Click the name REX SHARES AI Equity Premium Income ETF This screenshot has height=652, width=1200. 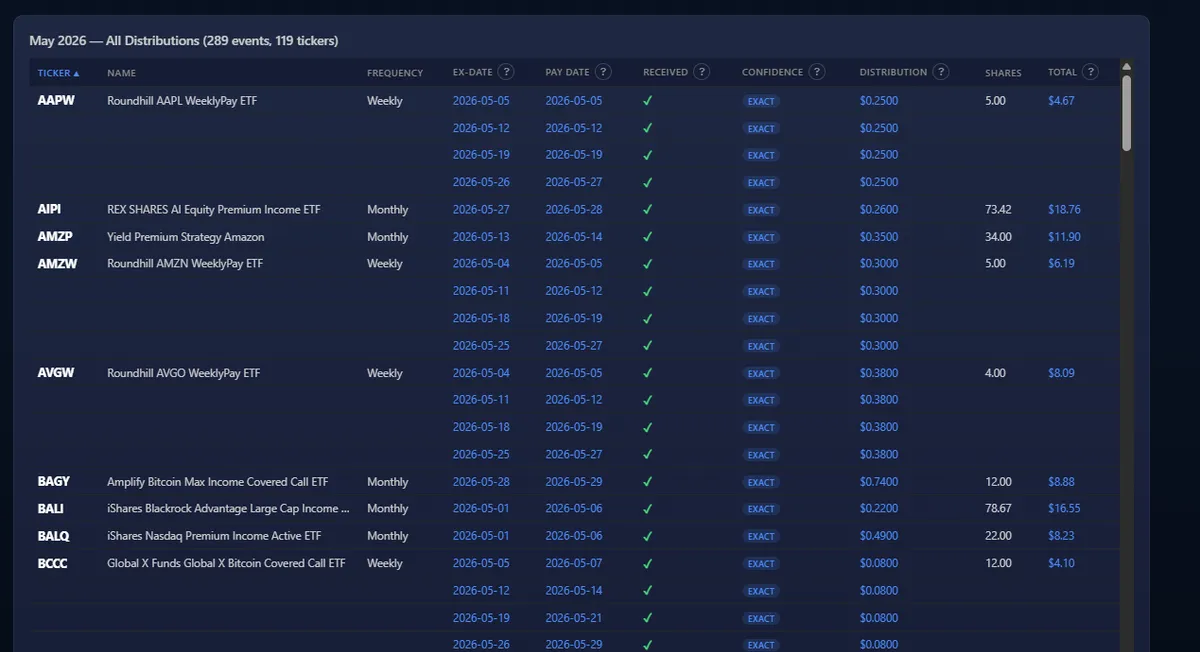click(x=213, y=210)
